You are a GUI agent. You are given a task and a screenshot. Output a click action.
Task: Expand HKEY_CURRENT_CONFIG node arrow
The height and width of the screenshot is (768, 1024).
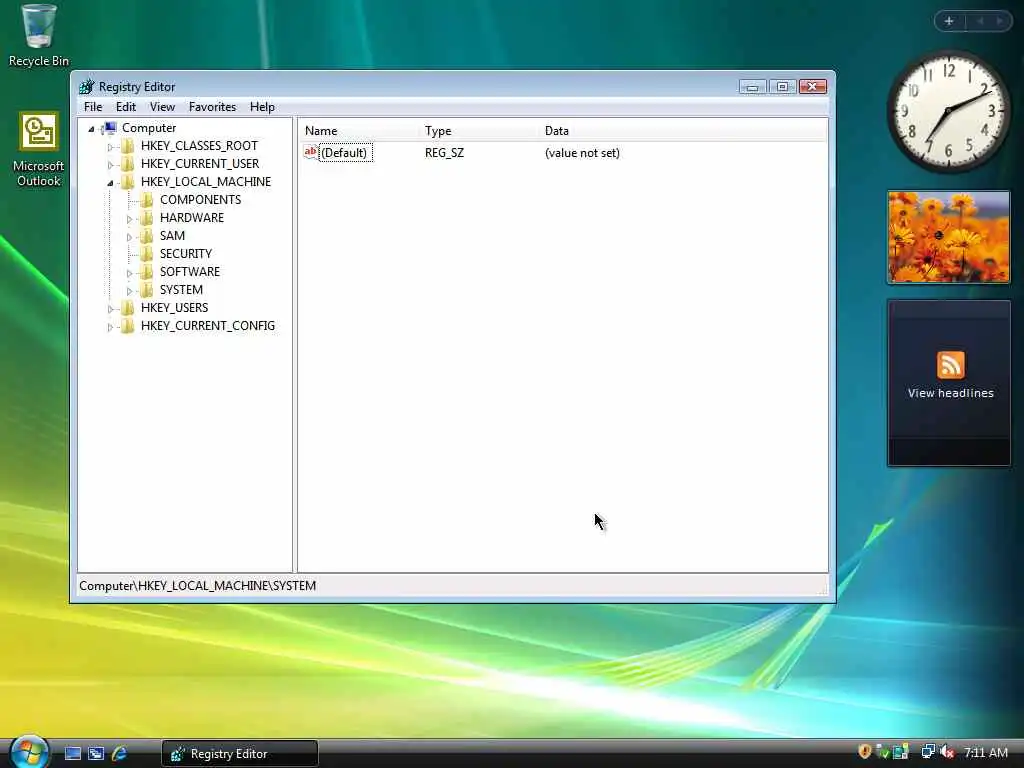(110, 327)
